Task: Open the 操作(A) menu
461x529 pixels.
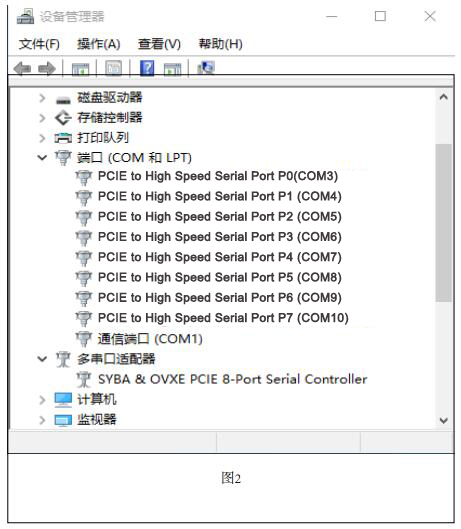Action: point(99,44)
